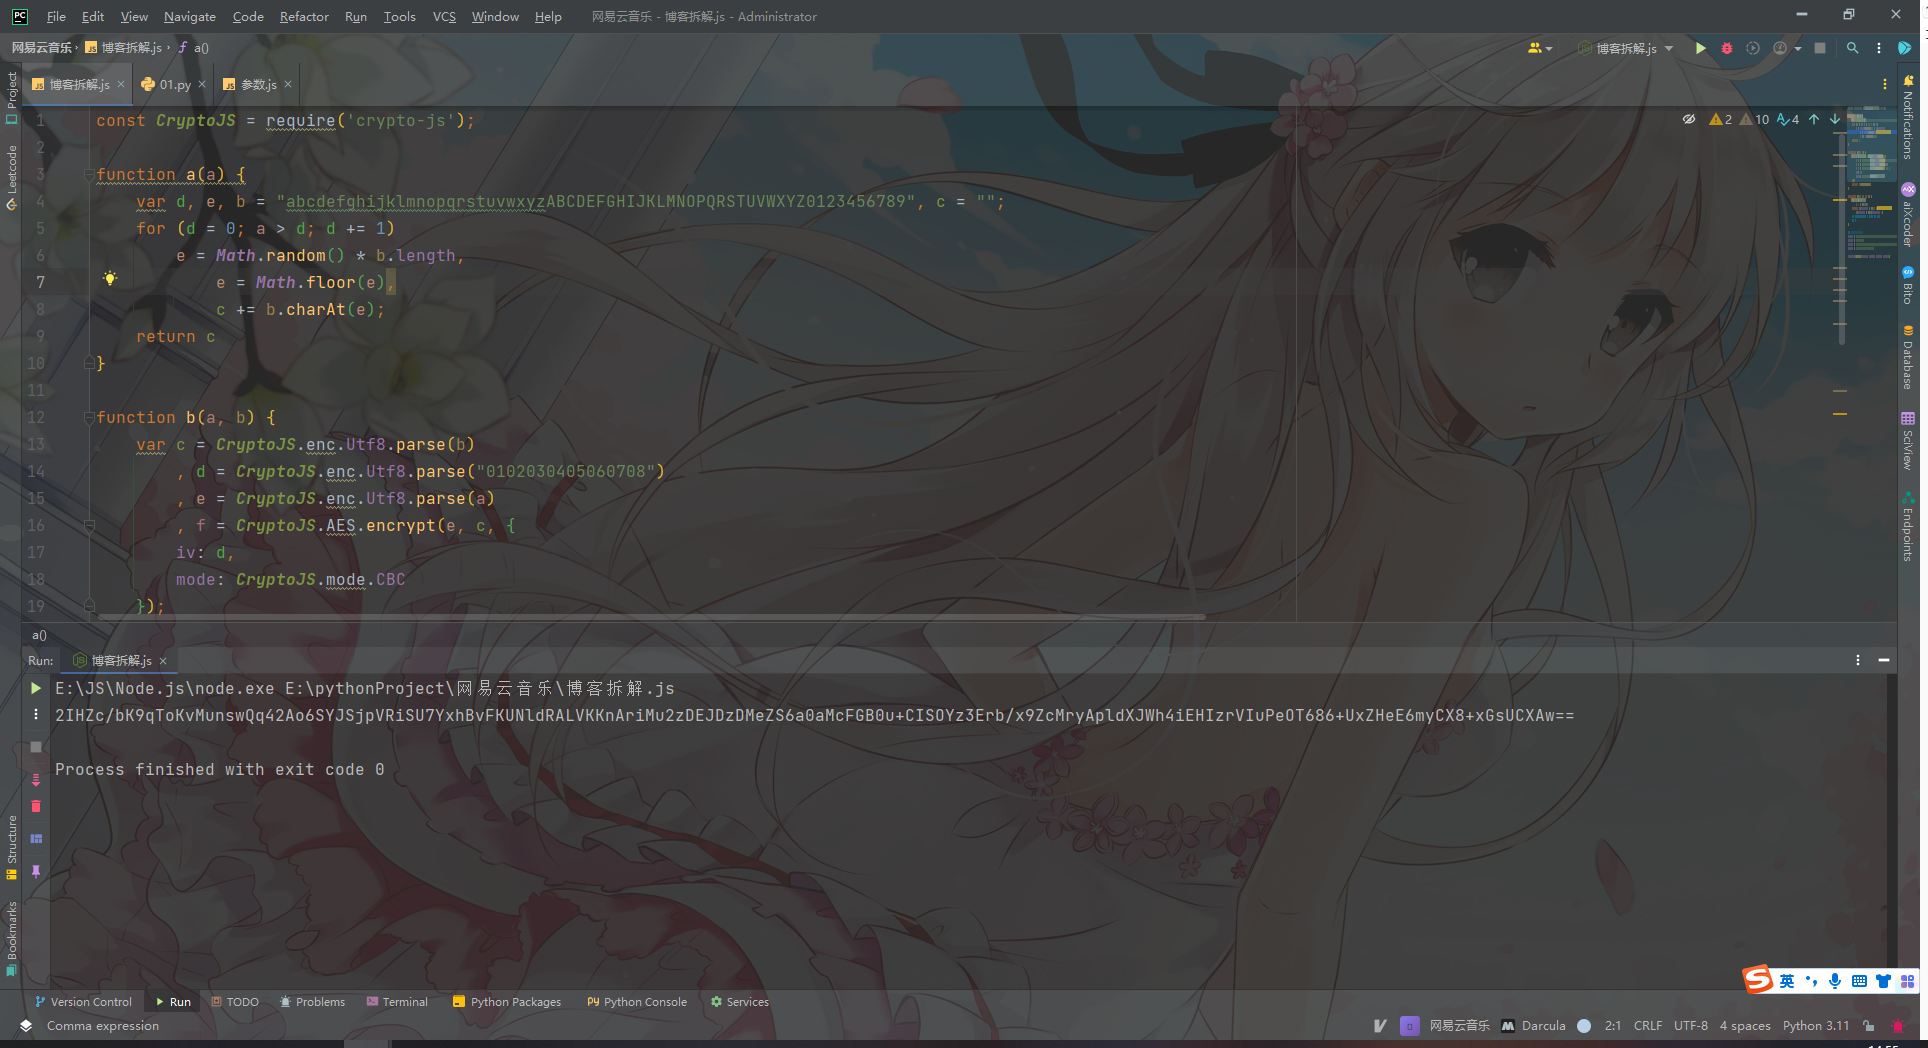Click the profiler run icon in toolbar
Image resolution: width=1928 pixels, height=1048 pixels.
(x=1780, y=48)
